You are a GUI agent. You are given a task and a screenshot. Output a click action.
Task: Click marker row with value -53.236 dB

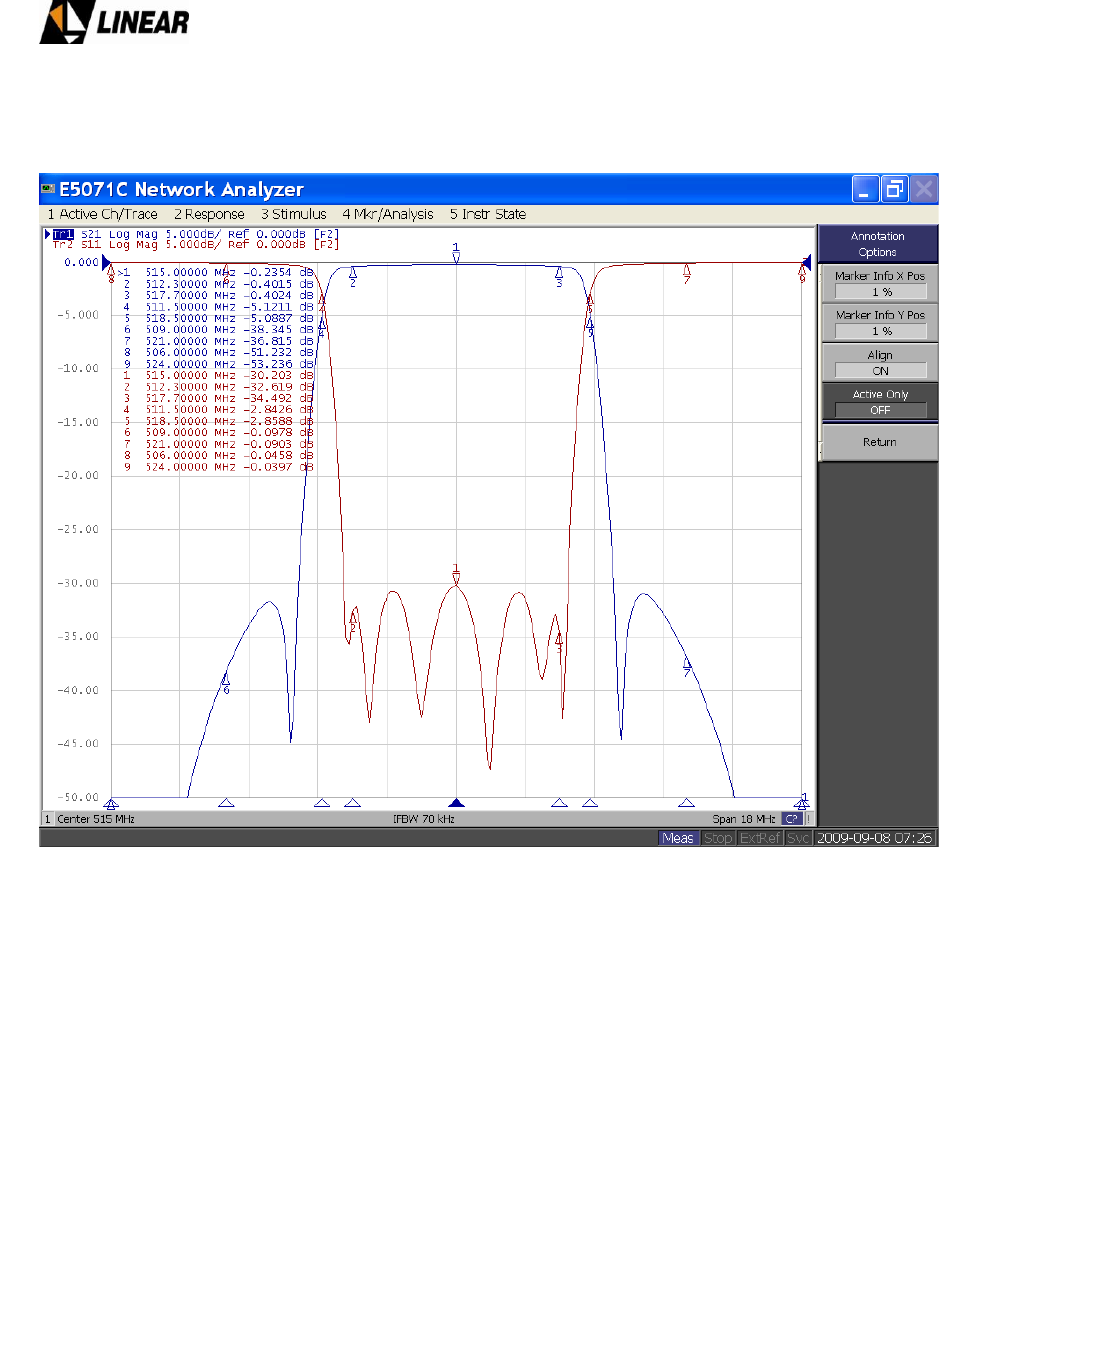[x=216, y=364]
